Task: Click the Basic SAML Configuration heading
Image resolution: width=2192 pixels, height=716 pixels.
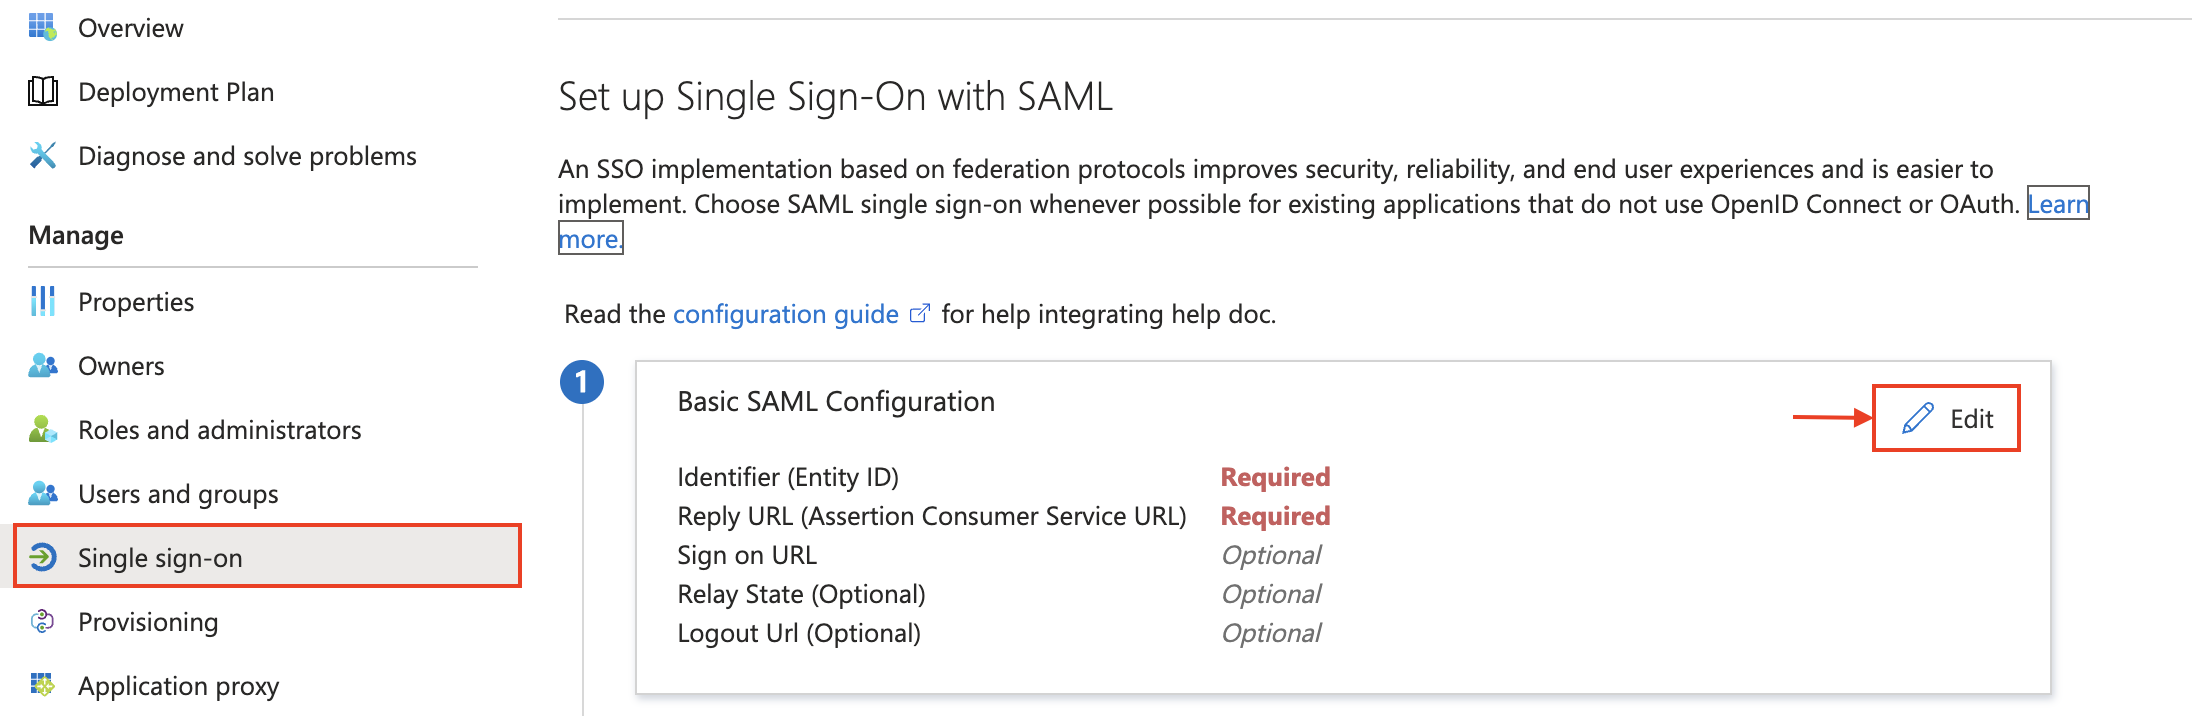Action: coord(836,401)
